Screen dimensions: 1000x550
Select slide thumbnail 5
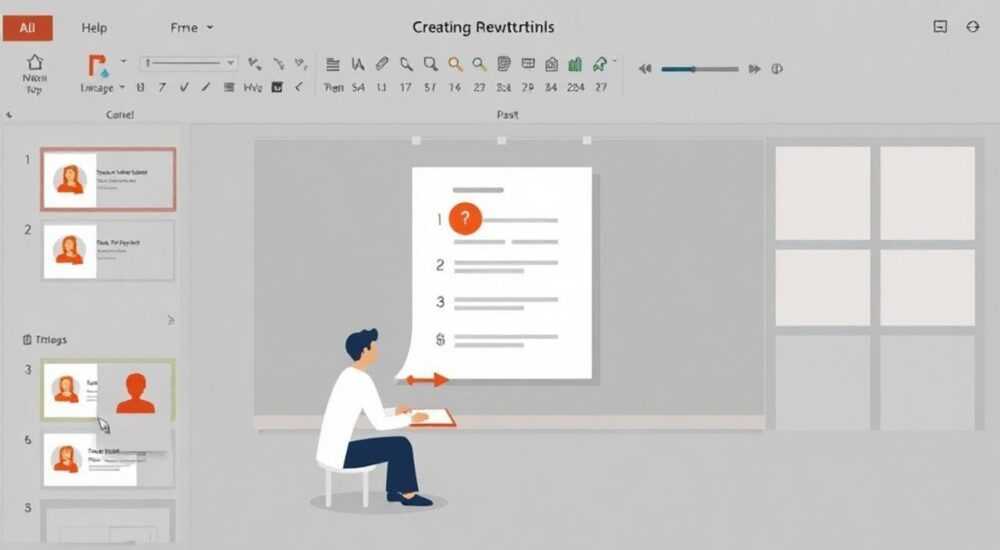tap(108, 522)
